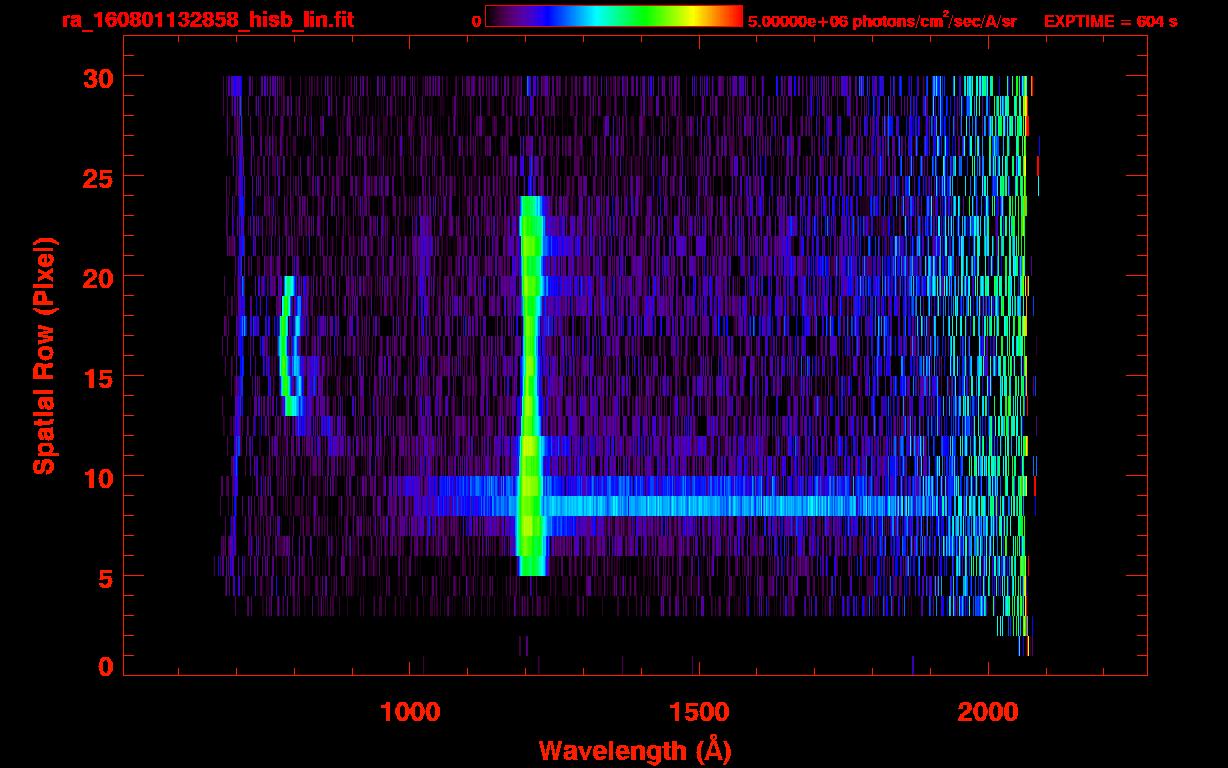
Task: Click the curved green feature near 800 Å
Action: click(289, 345)
